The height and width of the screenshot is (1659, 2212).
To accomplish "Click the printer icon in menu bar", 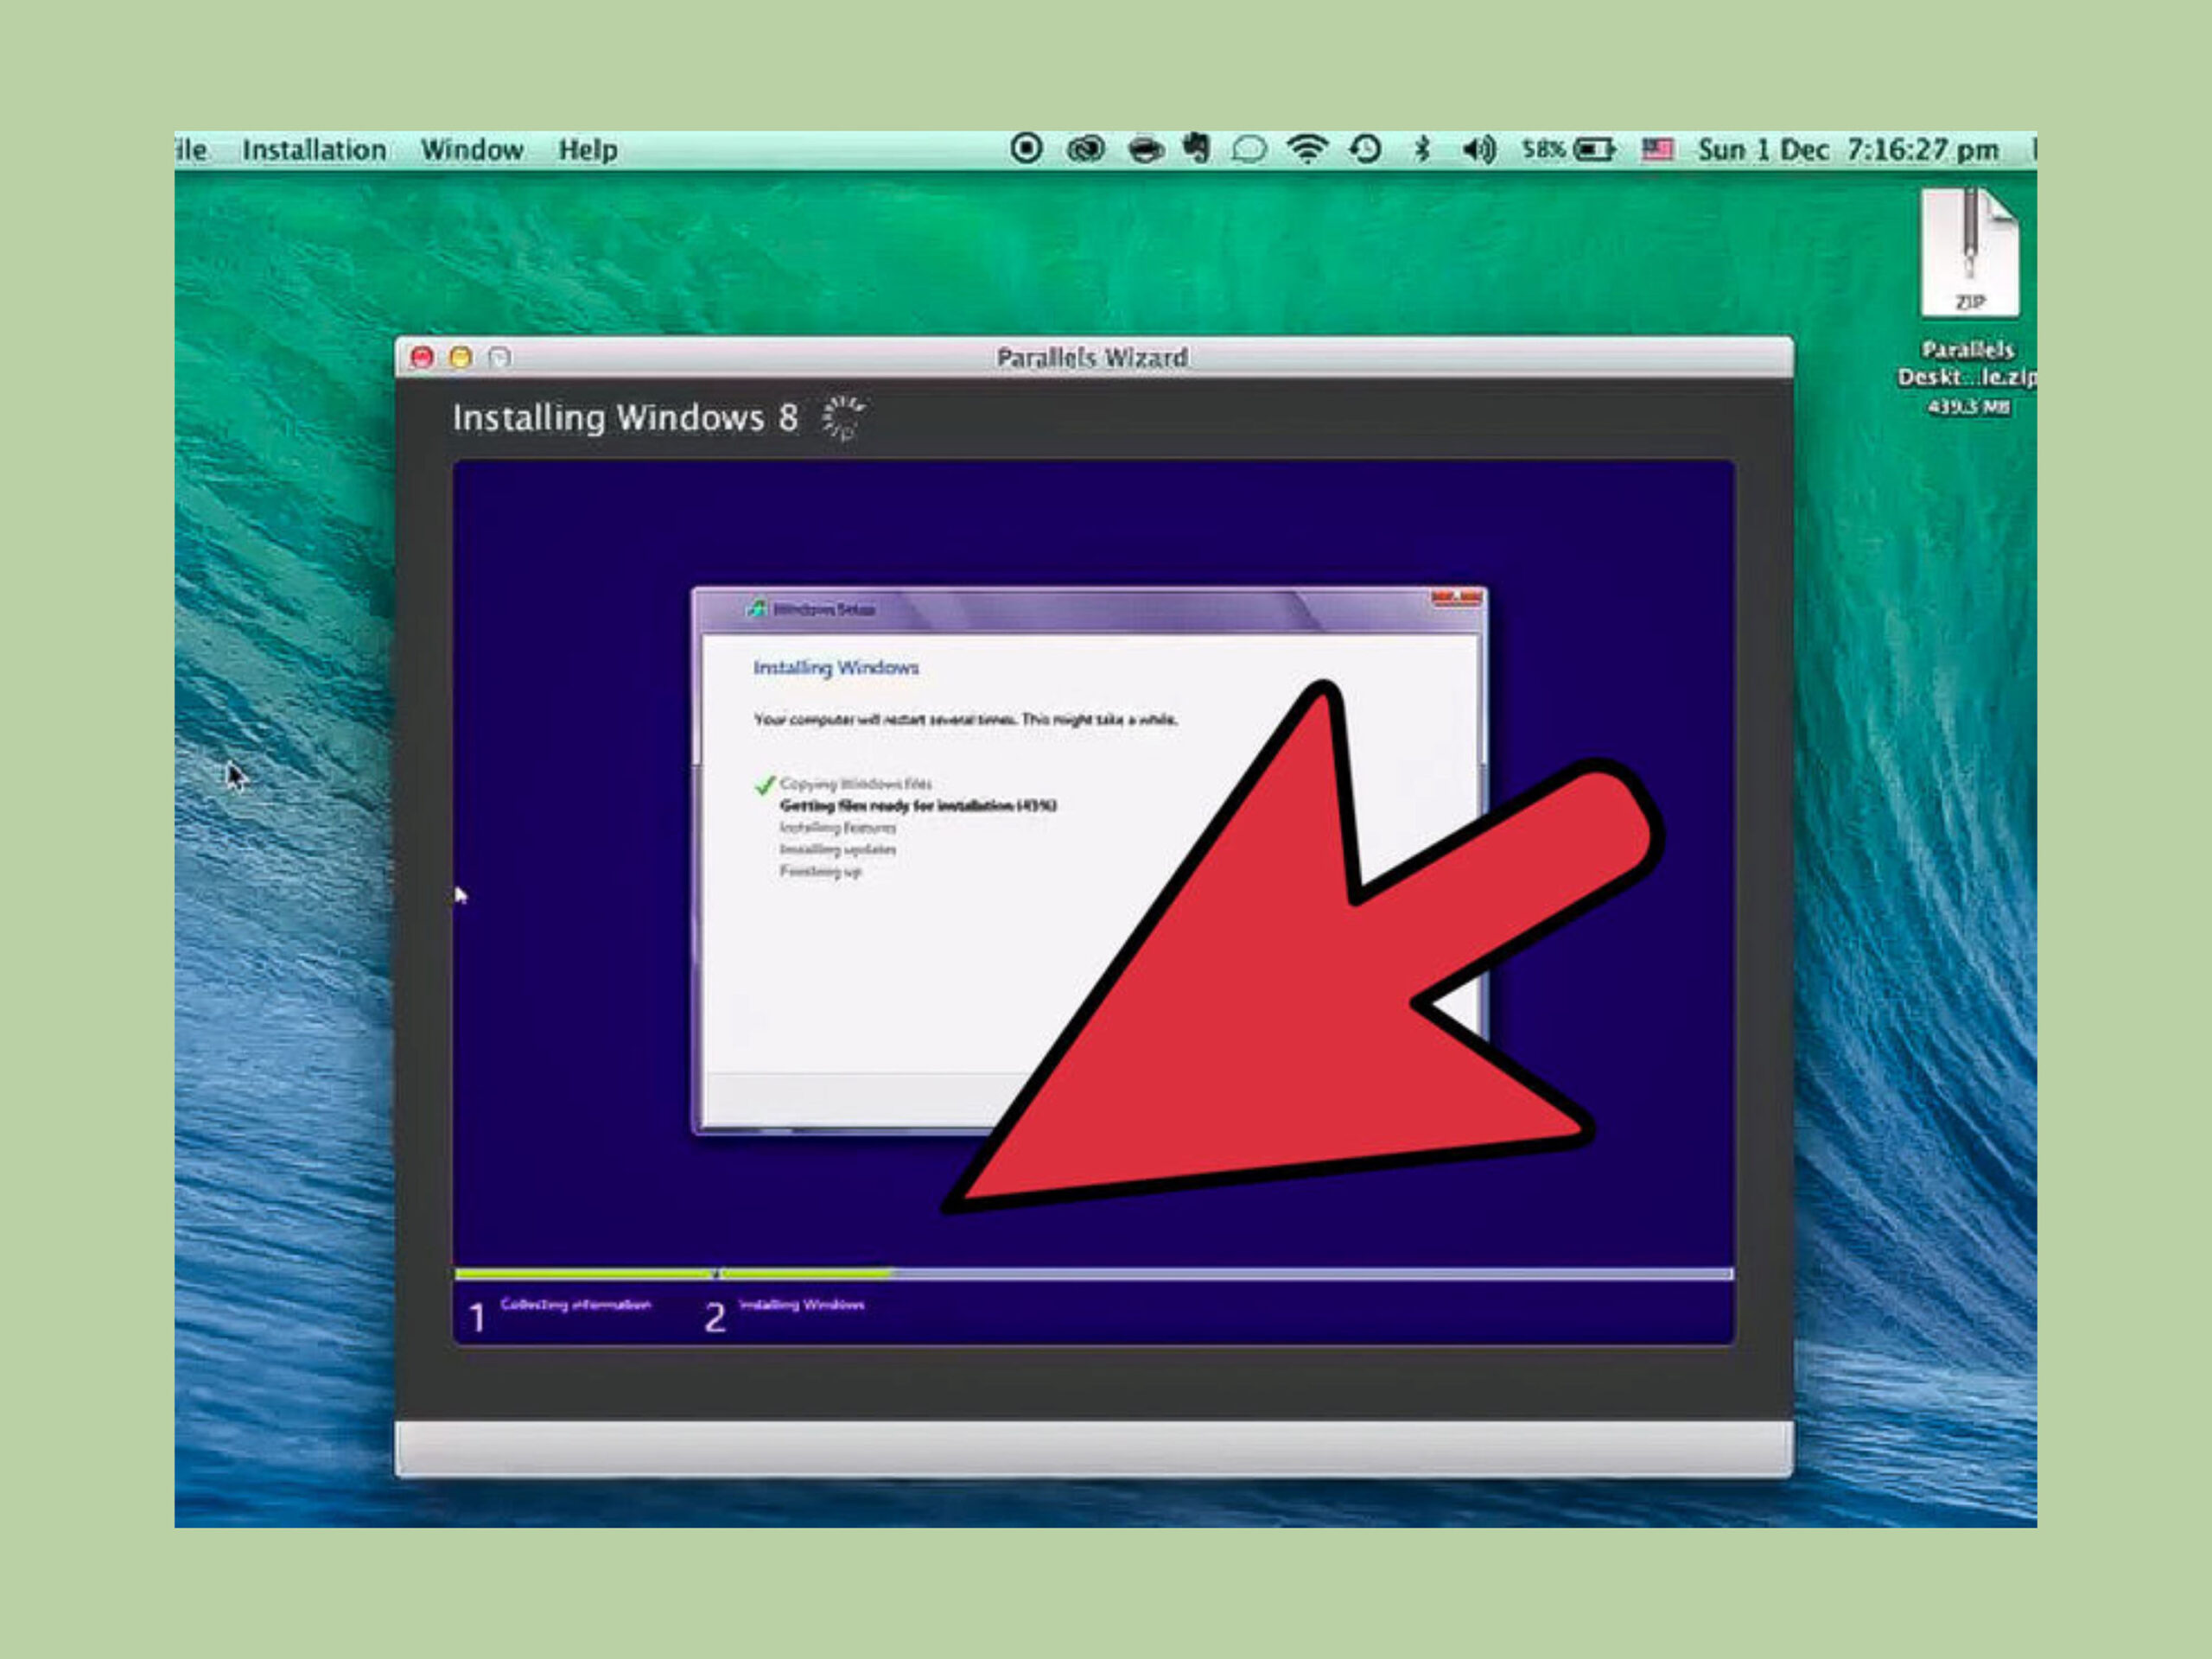I will point(1145,150).
